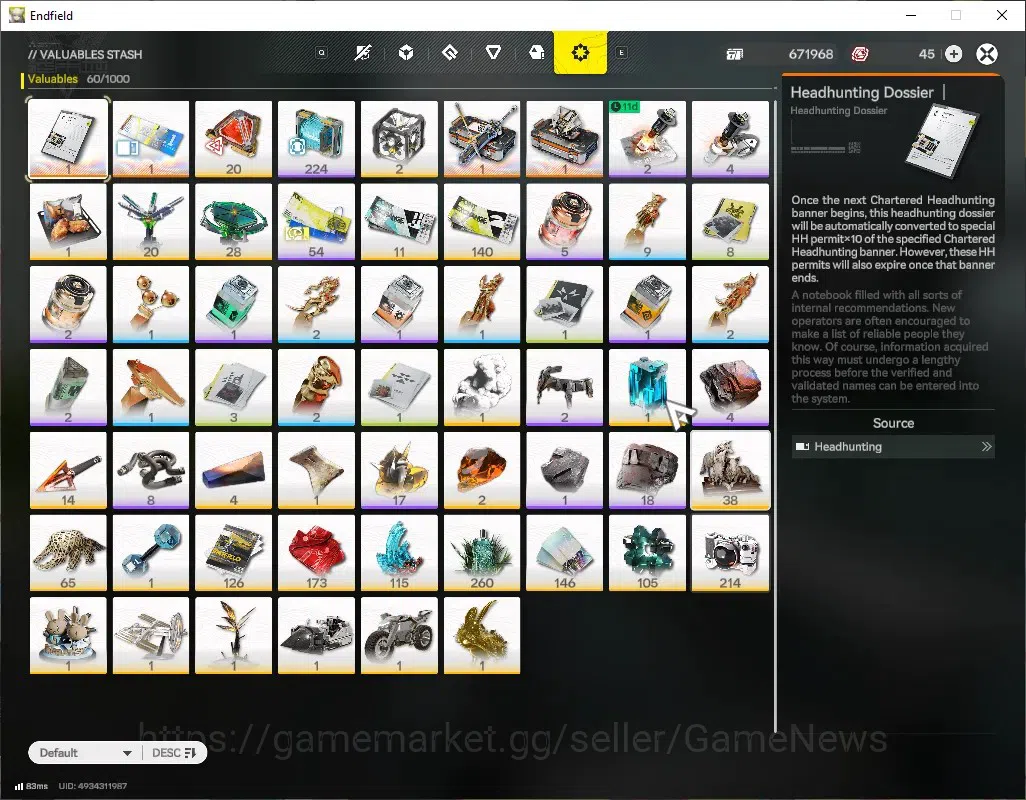
Task: Select the white cloud item
Action: [482, 387]
